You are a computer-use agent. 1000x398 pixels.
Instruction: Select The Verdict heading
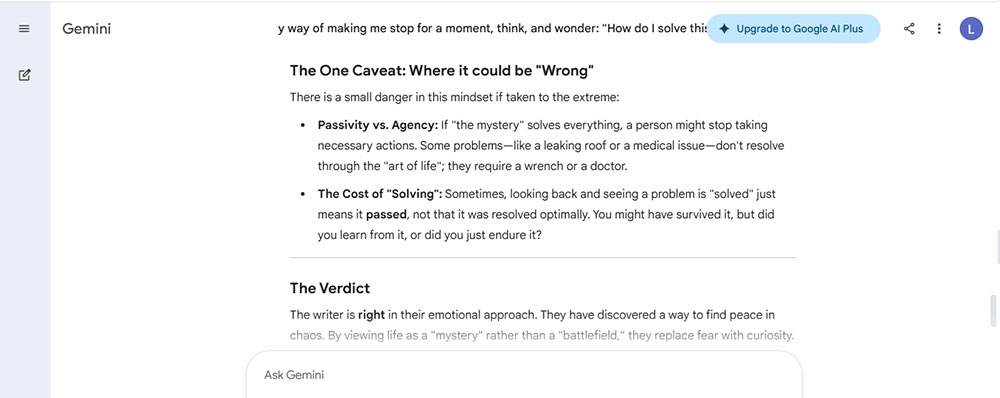pos(330,288)
